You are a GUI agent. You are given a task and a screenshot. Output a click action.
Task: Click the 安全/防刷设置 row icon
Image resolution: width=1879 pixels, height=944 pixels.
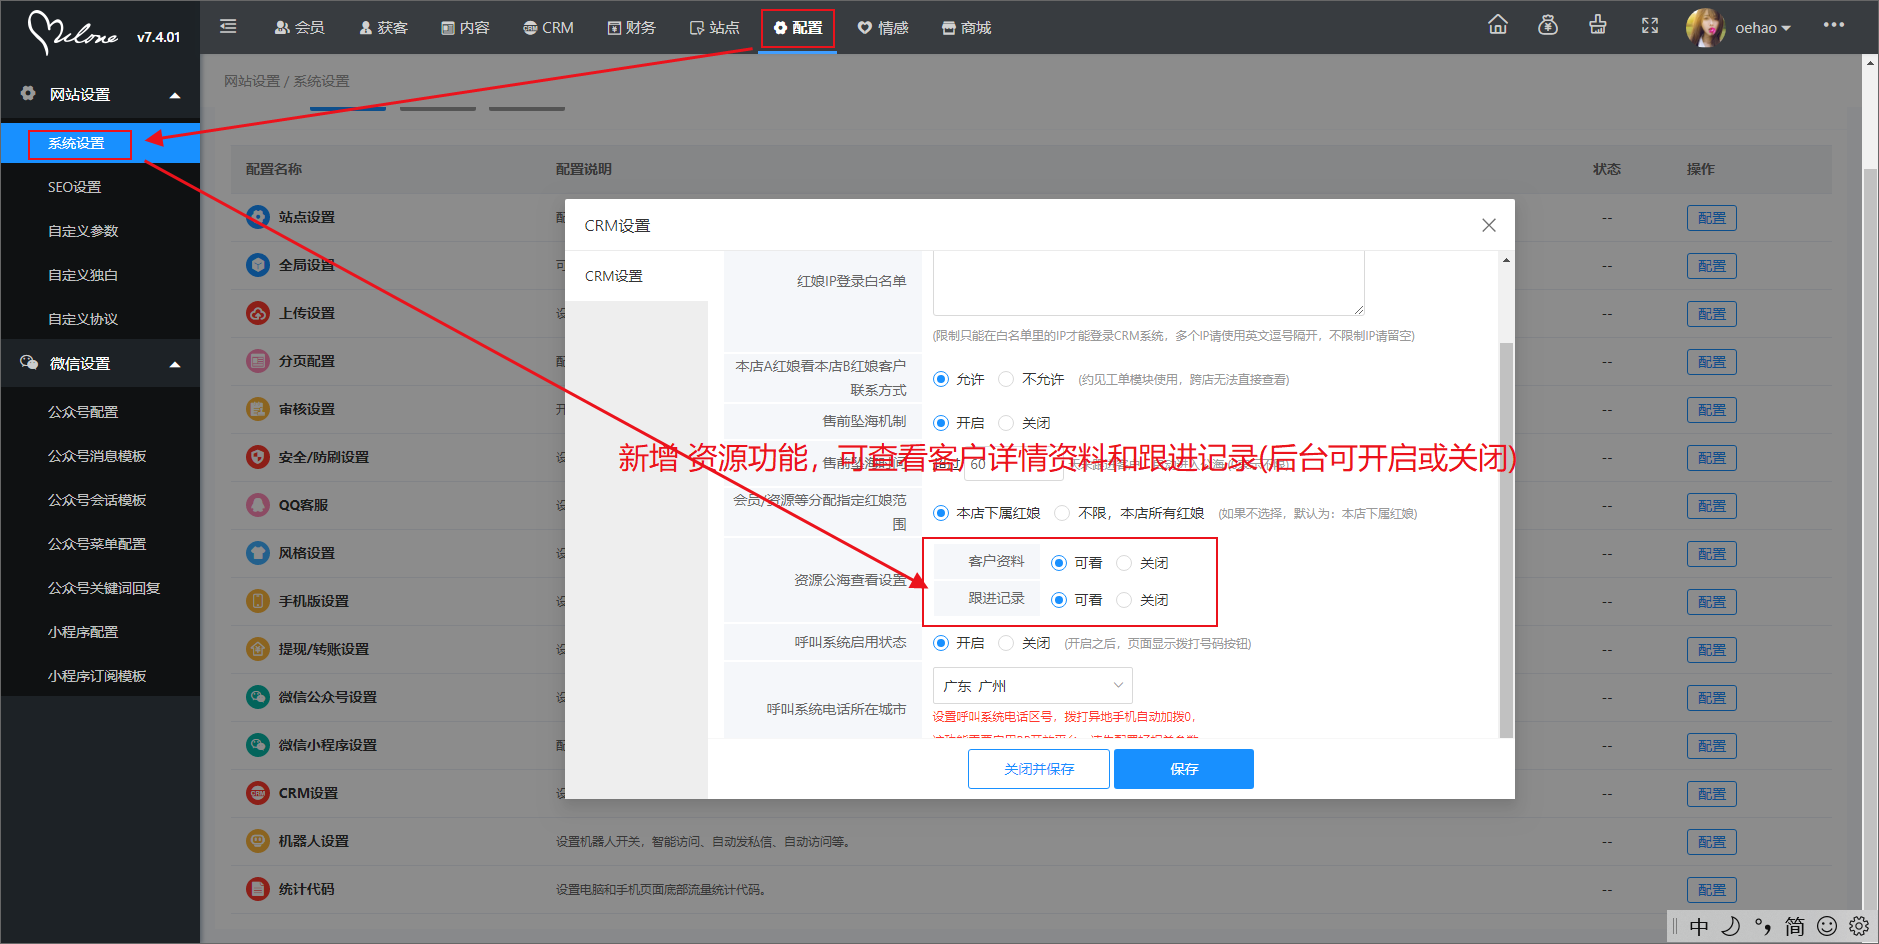(x=258, y=457)
